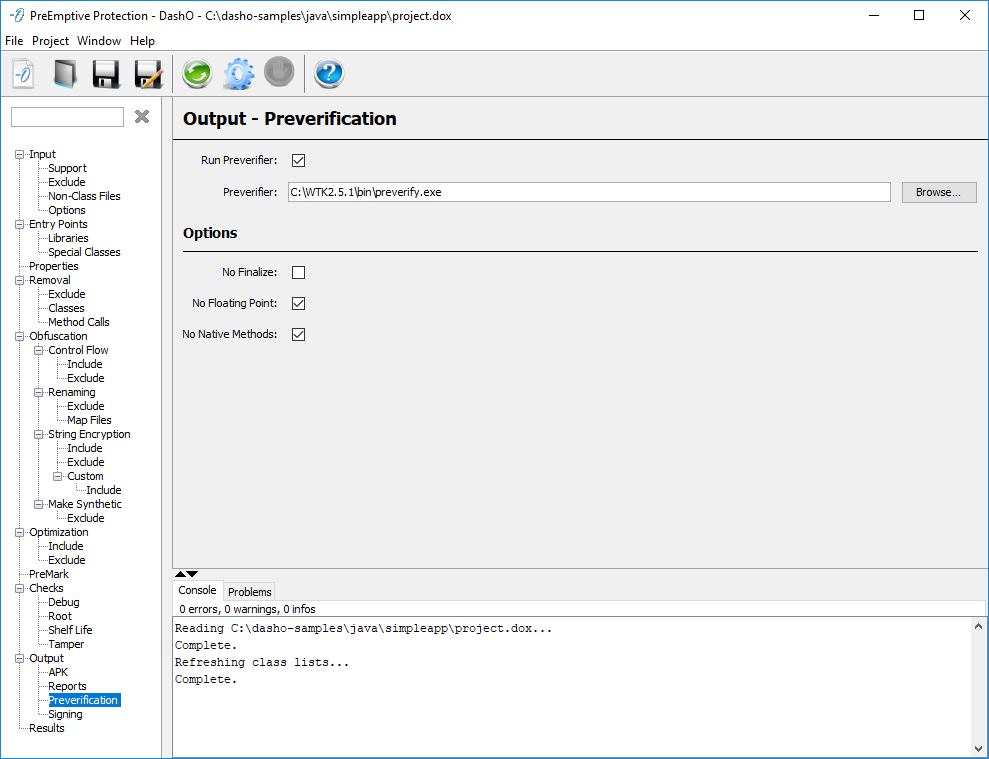This screenshot has width=989, height=759.
Task: Open help with the blue question mark icon
Action: pyautogui.click(x=329, y=74)
